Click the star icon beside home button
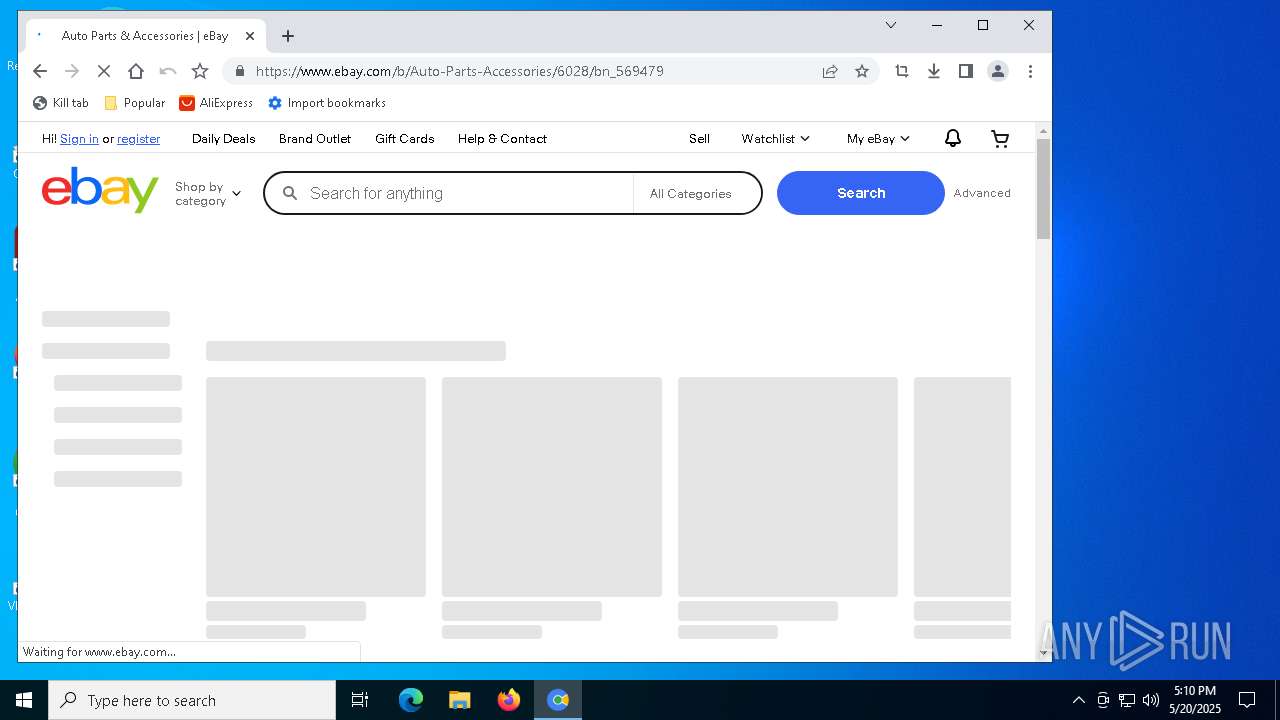The width and height of the screenshot is (1280, 720). (x=200, y=71)
